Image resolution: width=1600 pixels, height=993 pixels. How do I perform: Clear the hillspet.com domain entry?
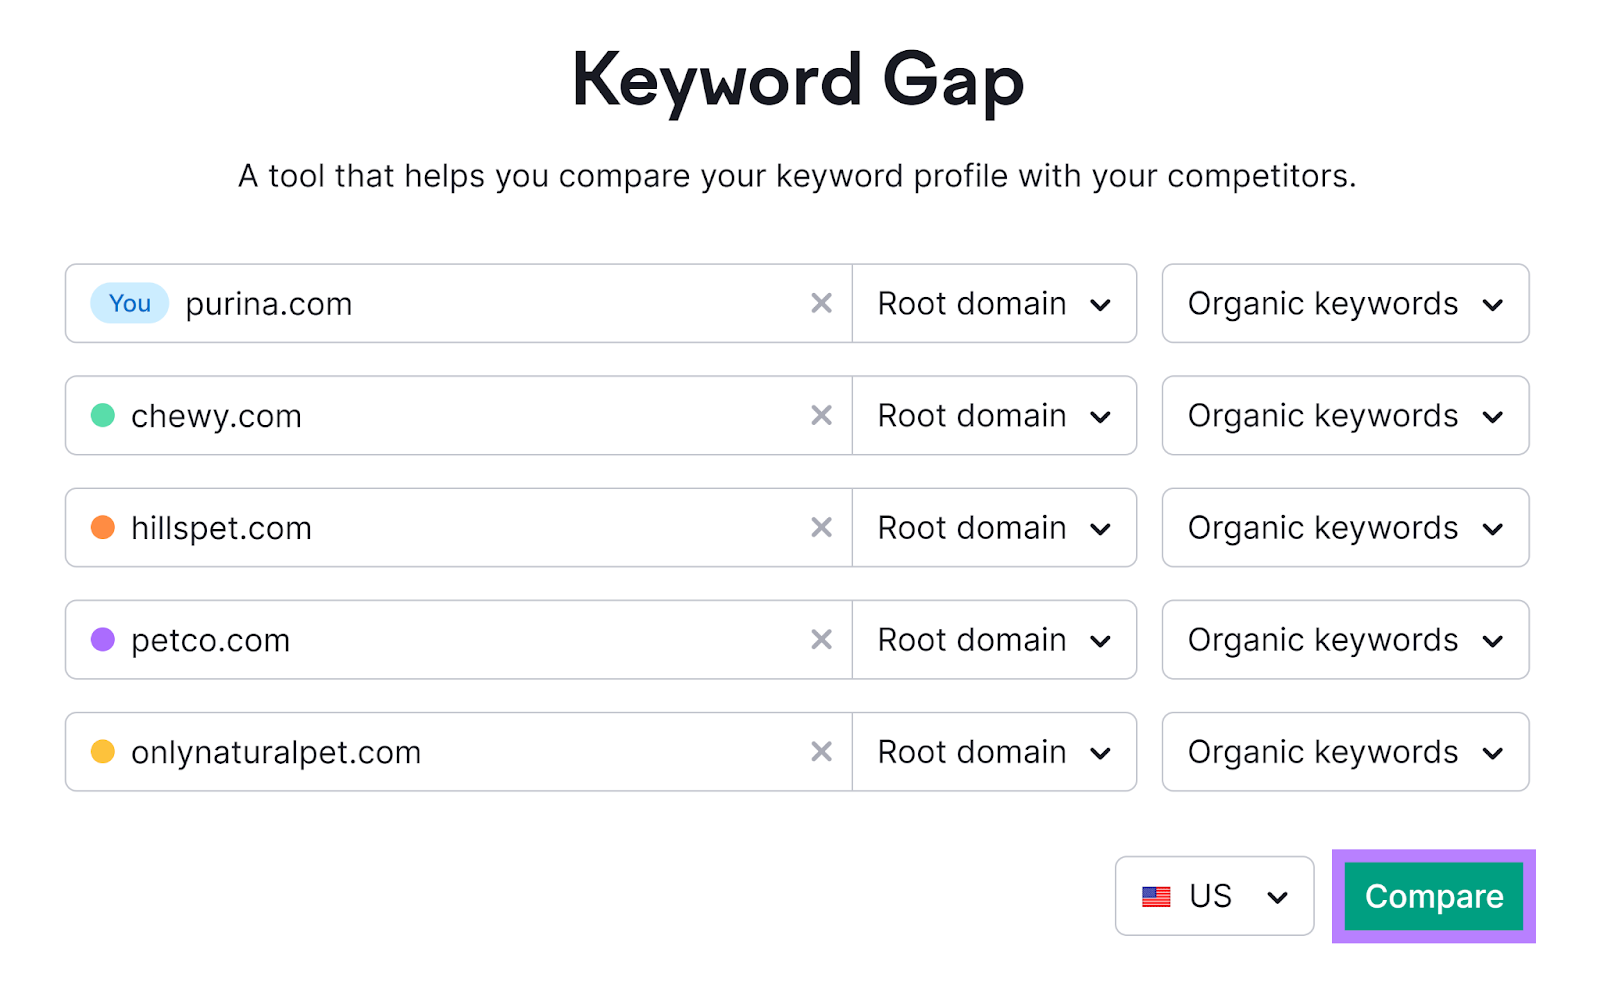[x=822, y=527]
